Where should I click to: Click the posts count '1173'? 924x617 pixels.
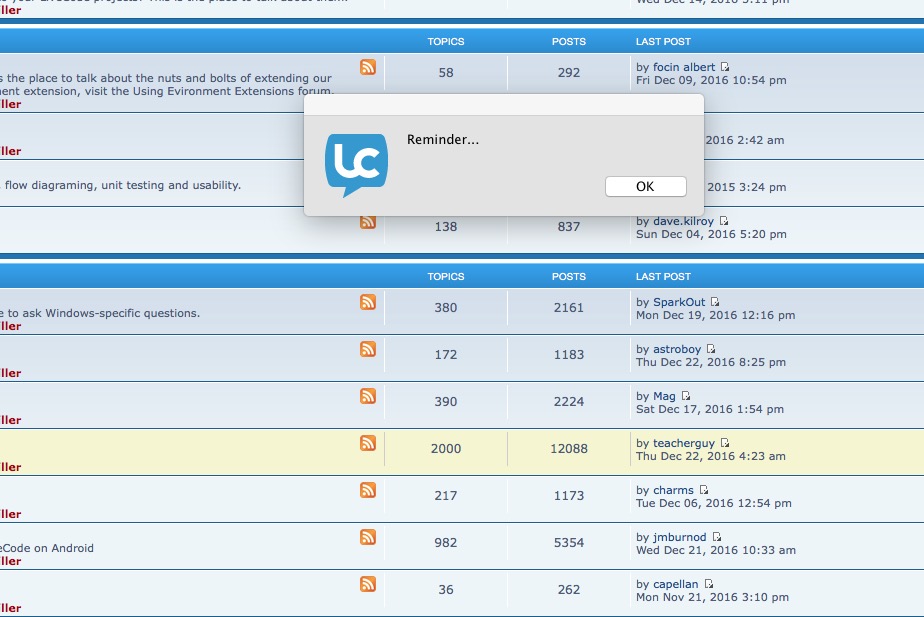(x=569, y=496)
